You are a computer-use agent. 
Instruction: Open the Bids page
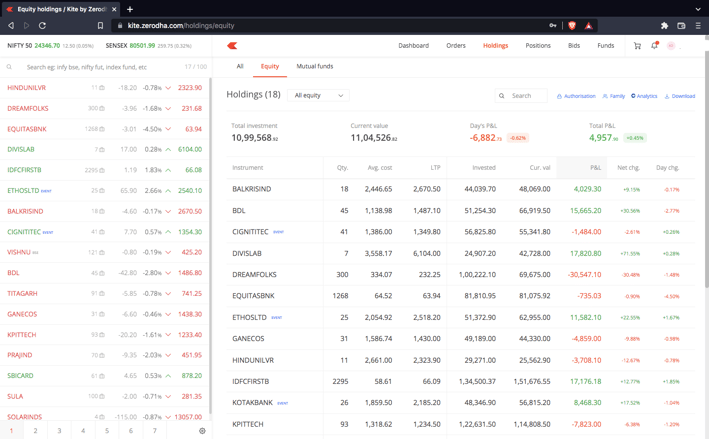coord(574,46)
